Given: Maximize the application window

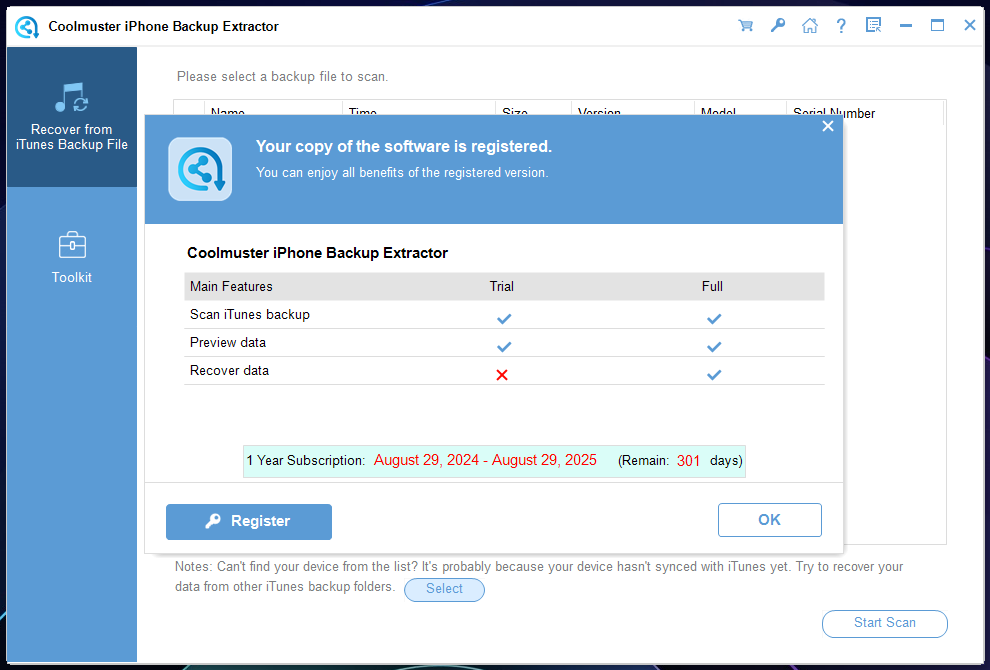Looking at the screenshot, I should pyautogui.click(x=937, y=26).
